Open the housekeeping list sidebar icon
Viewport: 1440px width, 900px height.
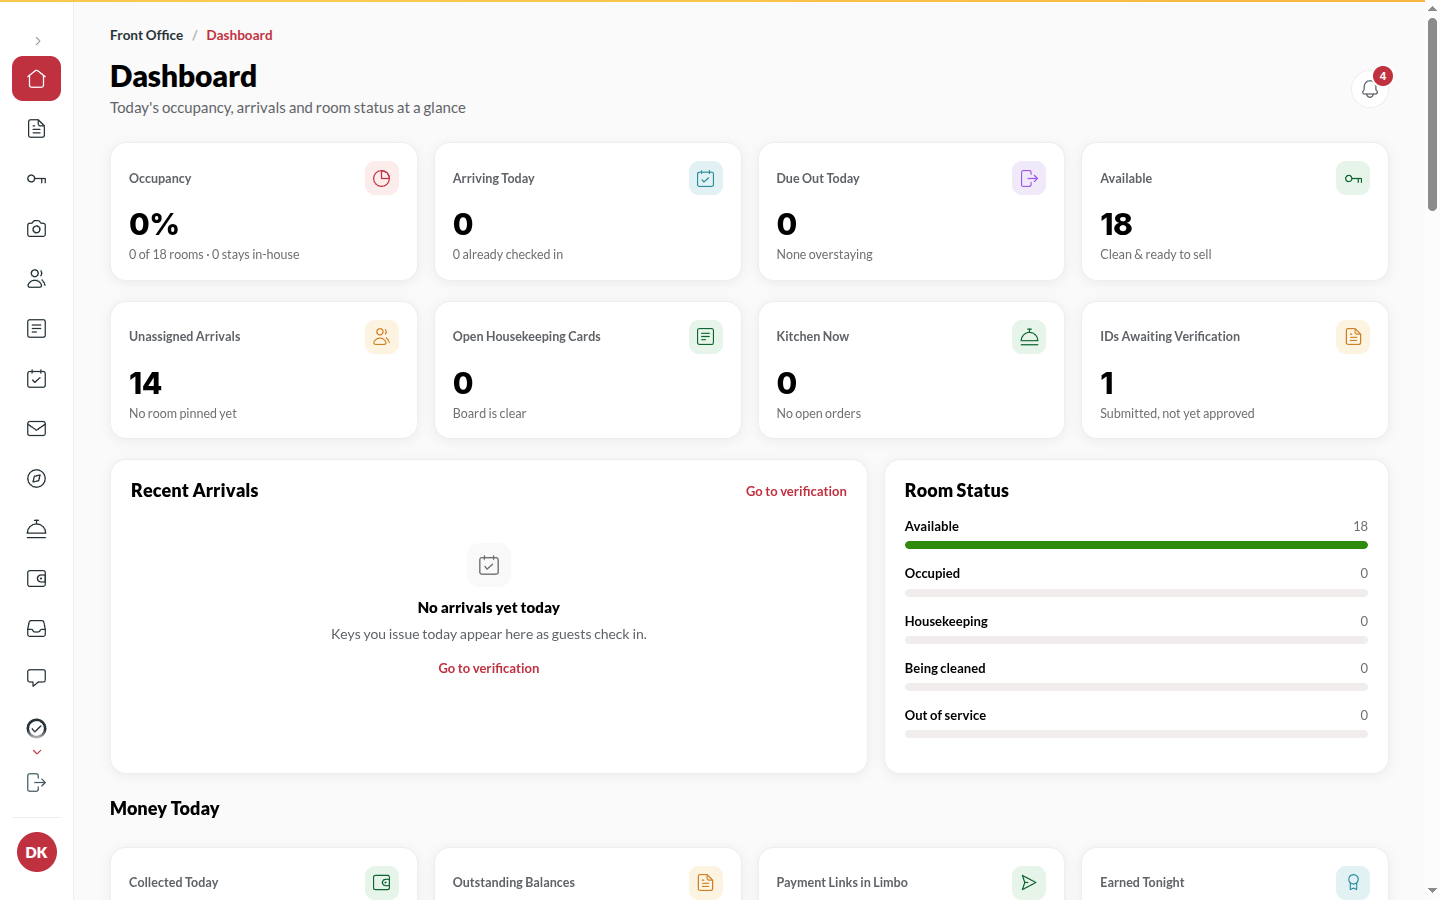(36, 329)
